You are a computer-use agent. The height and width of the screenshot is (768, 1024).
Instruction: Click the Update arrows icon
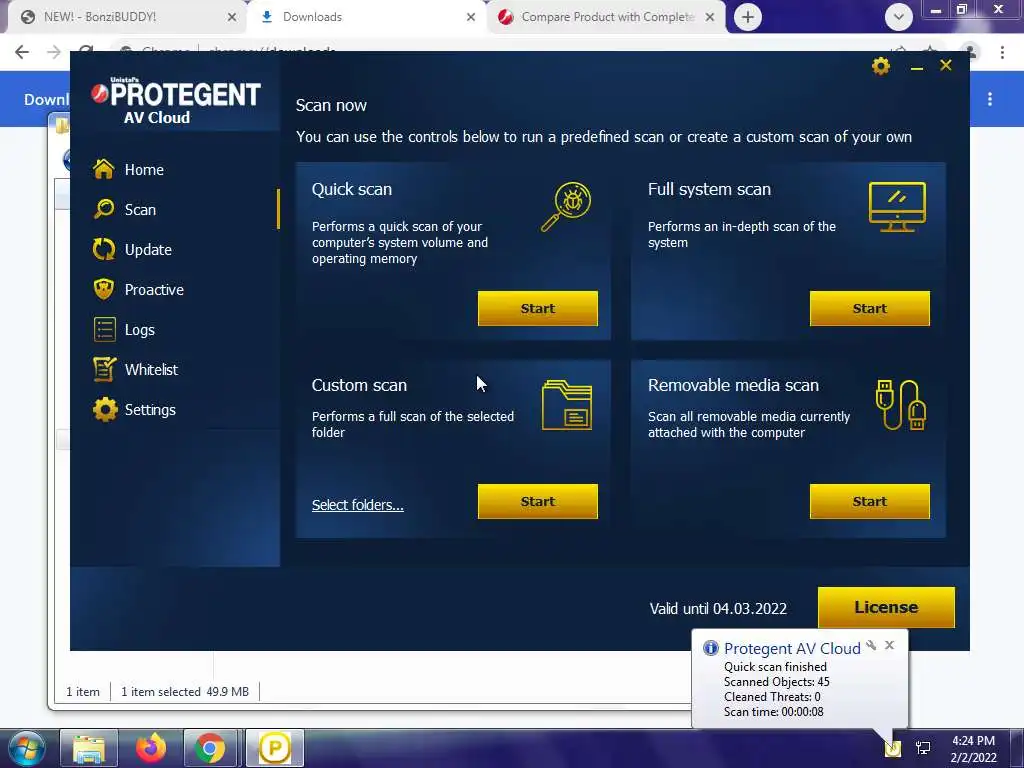pyautogui.click(x=104, y=249)
